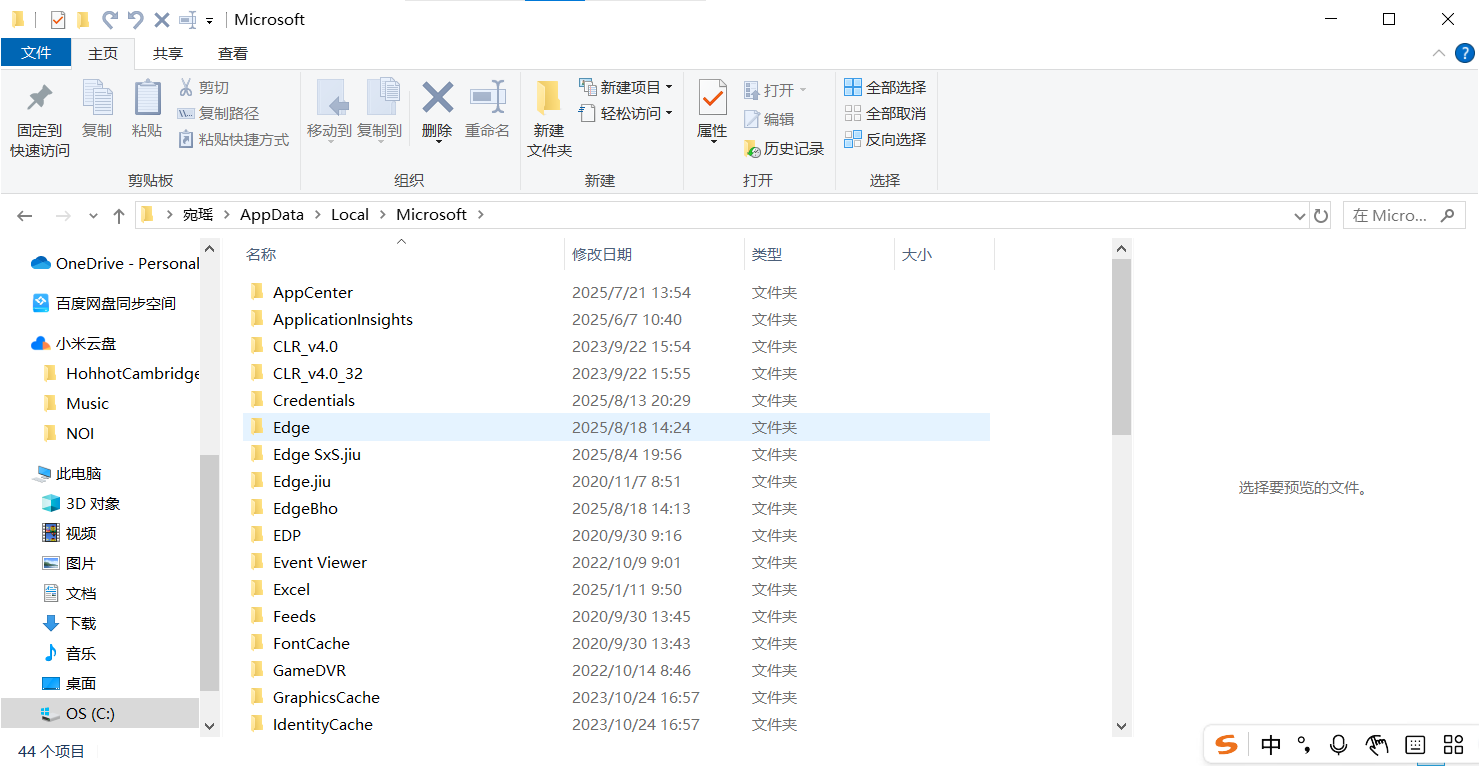This screenshot has width=1479, height=766.
Task: Open the File (文件) tab
Action: [x=36, y=53]
